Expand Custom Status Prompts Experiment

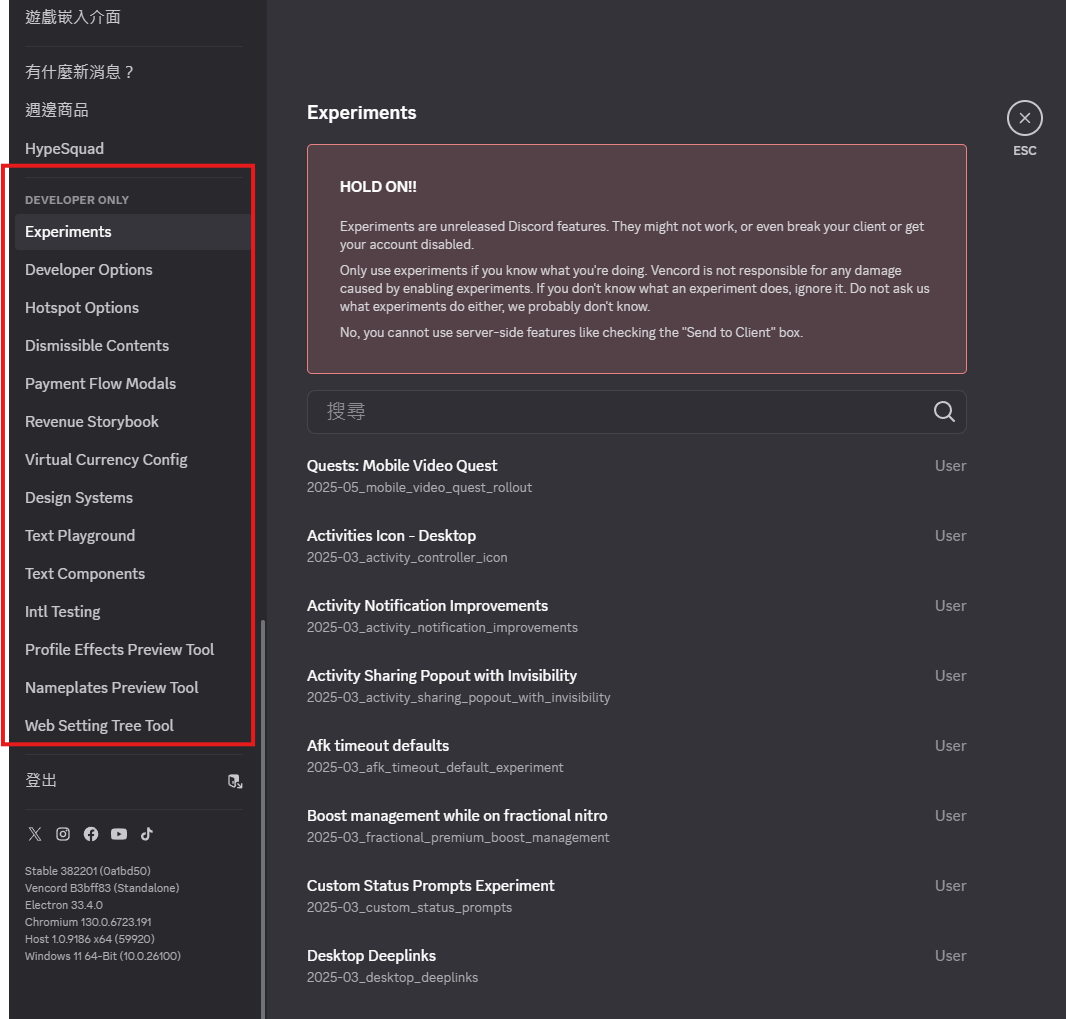(x=636, y=896)
